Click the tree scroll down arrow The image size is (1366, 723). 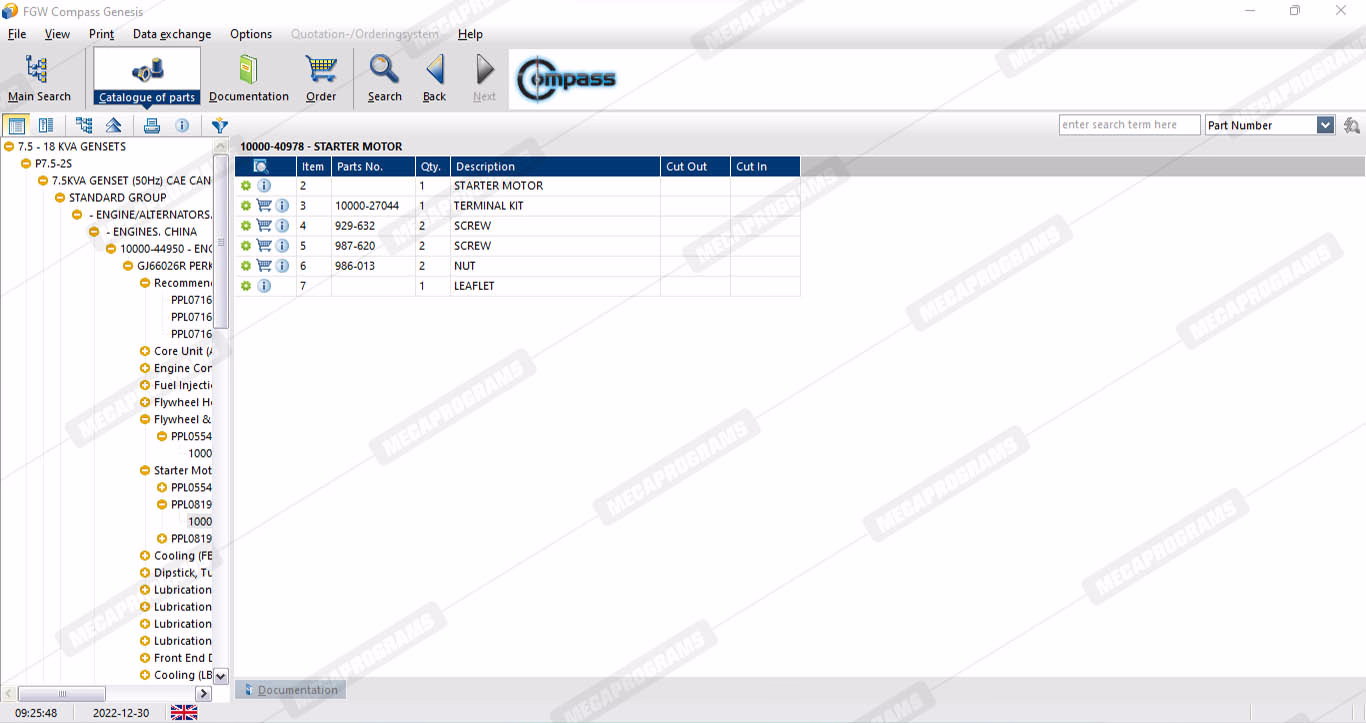(x=221, y=676)
